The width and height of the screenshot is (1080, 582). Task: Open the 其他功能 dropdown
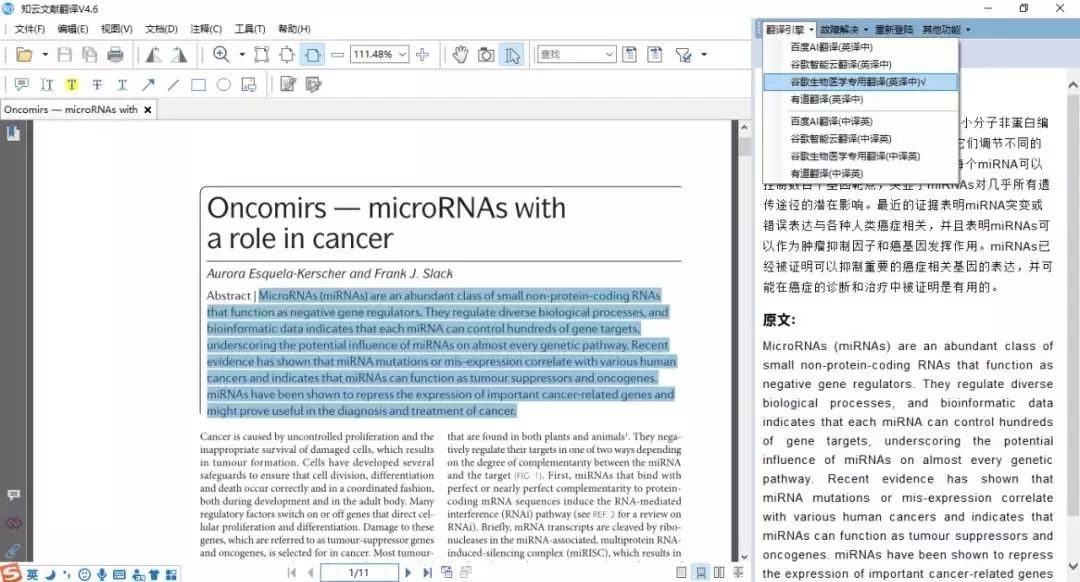pyautogui.click(x=946, y=30)
